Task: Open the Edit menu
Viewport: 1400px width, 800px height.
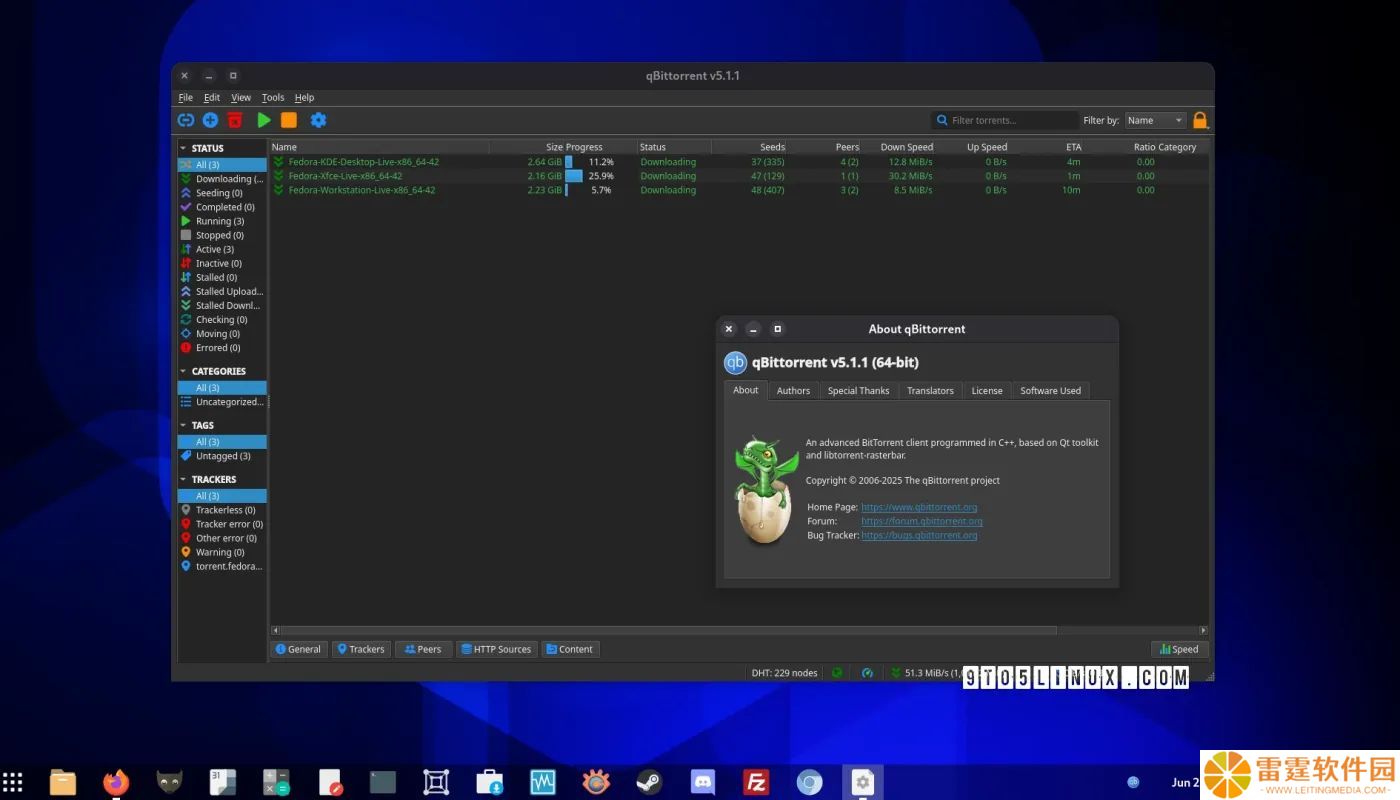Action: point(212,98)
